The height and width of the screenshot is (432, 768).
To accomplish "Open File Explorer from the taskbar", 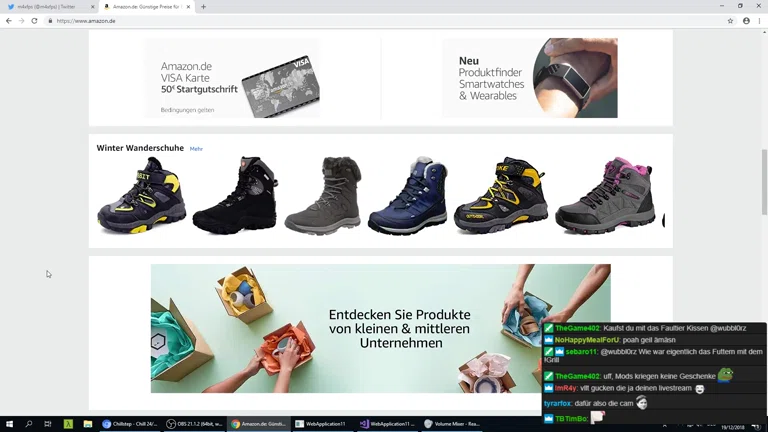I will point(88,424).
